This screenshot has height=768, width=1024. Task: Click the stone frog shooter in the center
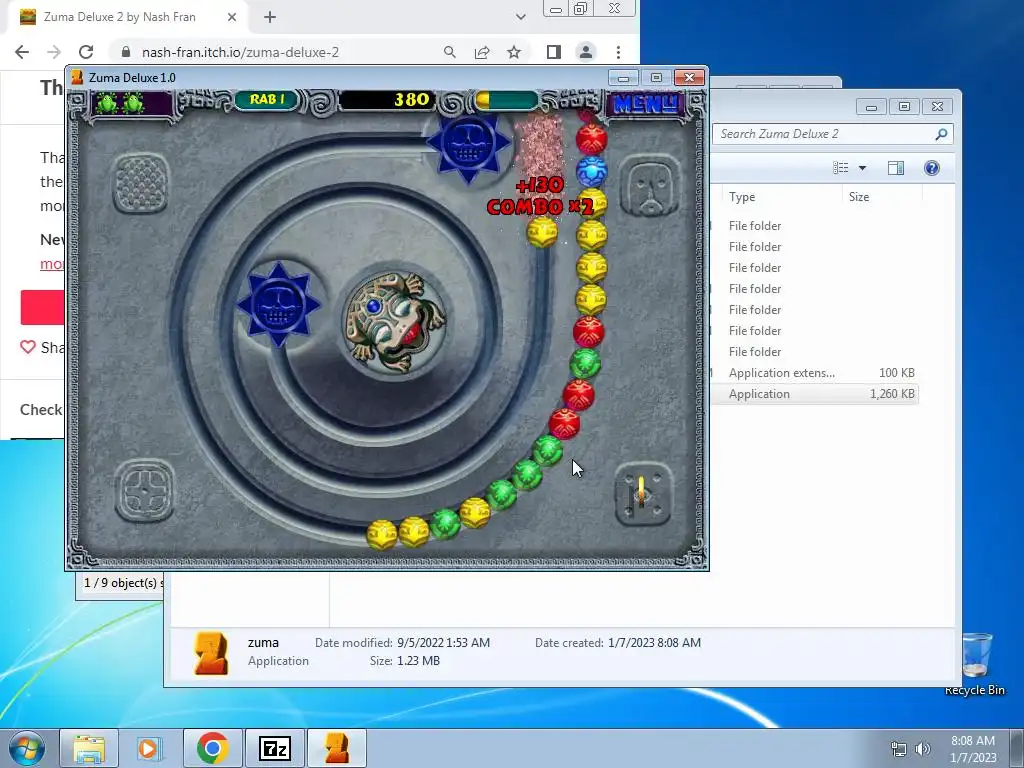pos(393,322)
